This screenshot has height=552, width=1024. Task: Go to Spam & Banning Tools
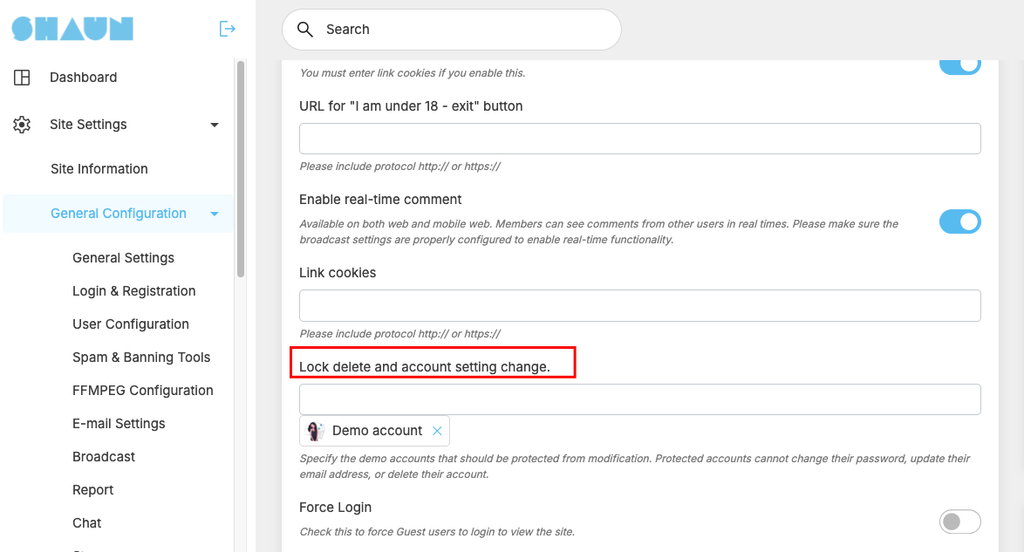141,357
